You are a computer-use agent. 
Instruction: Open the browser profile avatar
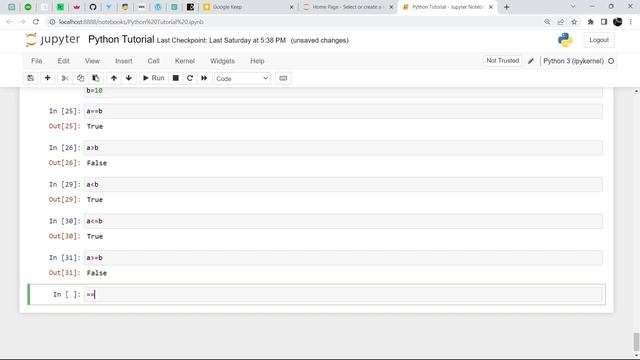(618, 22)
